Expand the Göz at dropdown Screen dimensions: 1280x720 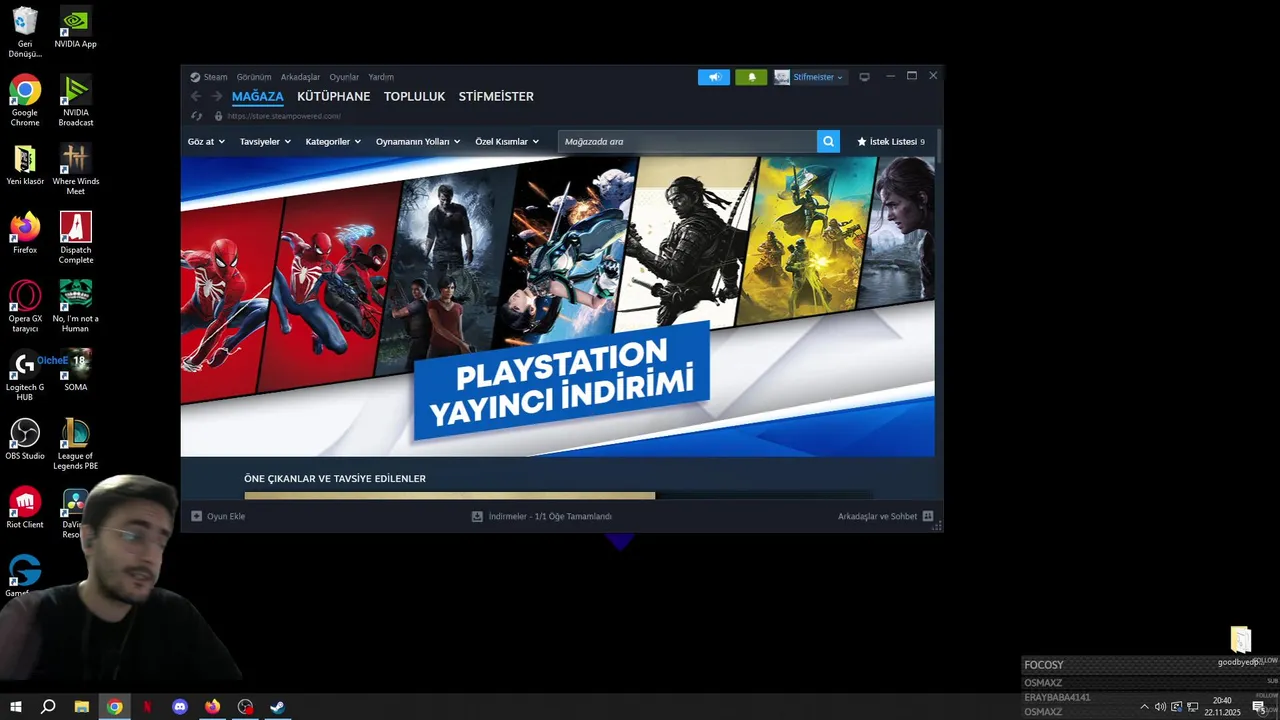[x=206, y=142]
